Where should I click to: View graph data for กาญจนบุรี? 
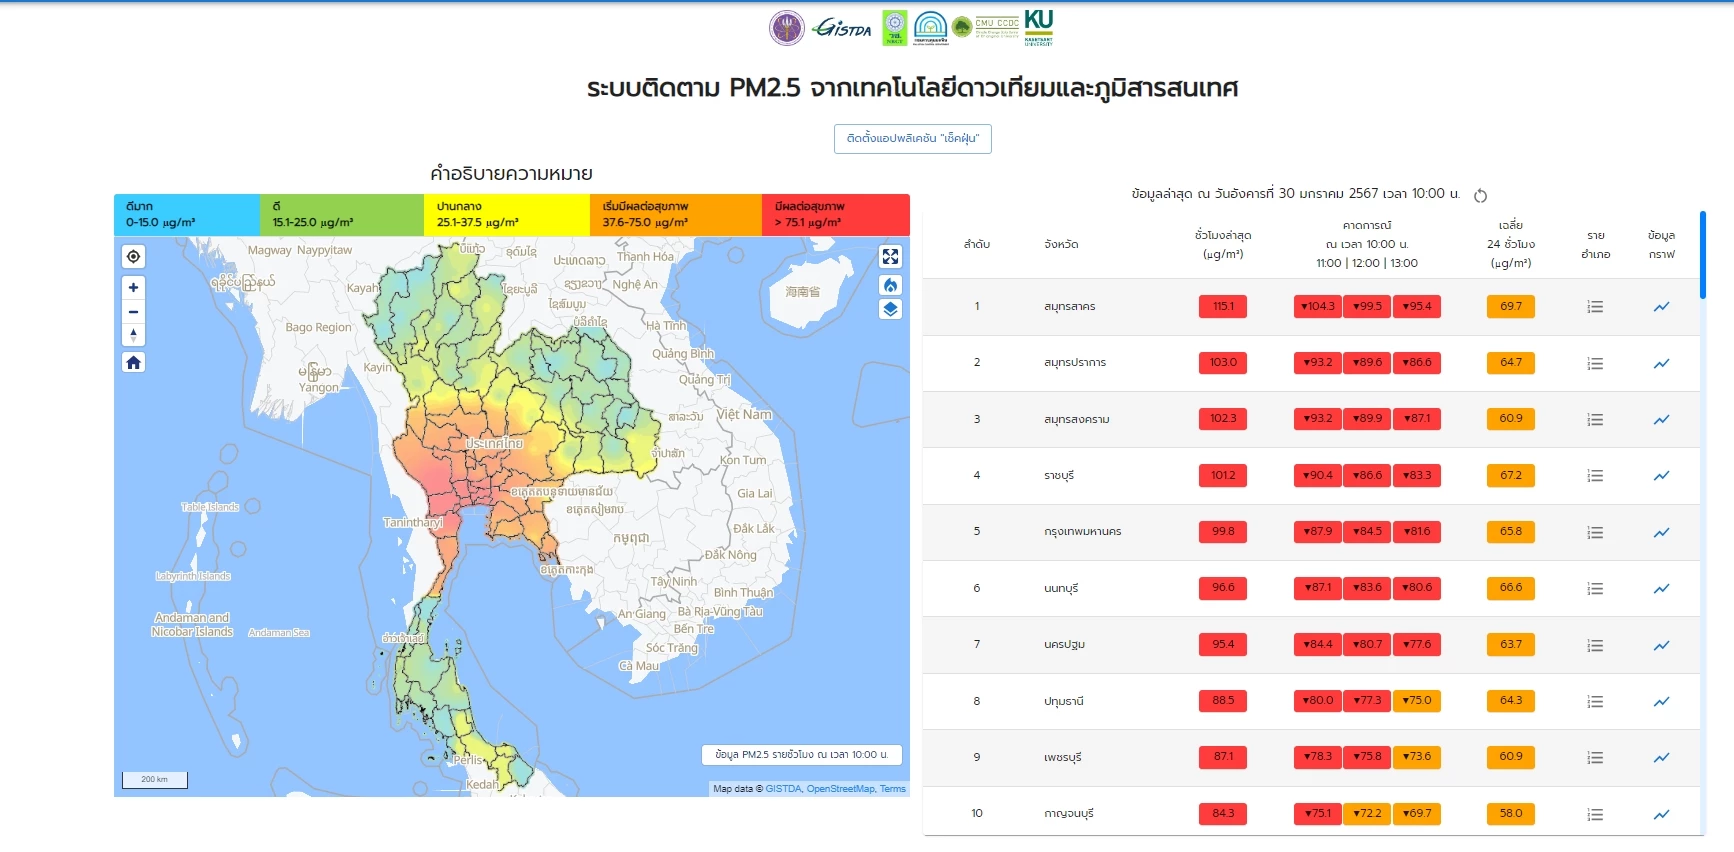1661,814
